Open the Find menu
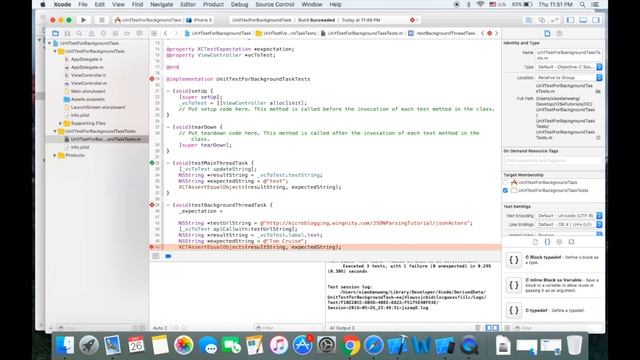The image size is (640, 360). (x=137, y=4)
